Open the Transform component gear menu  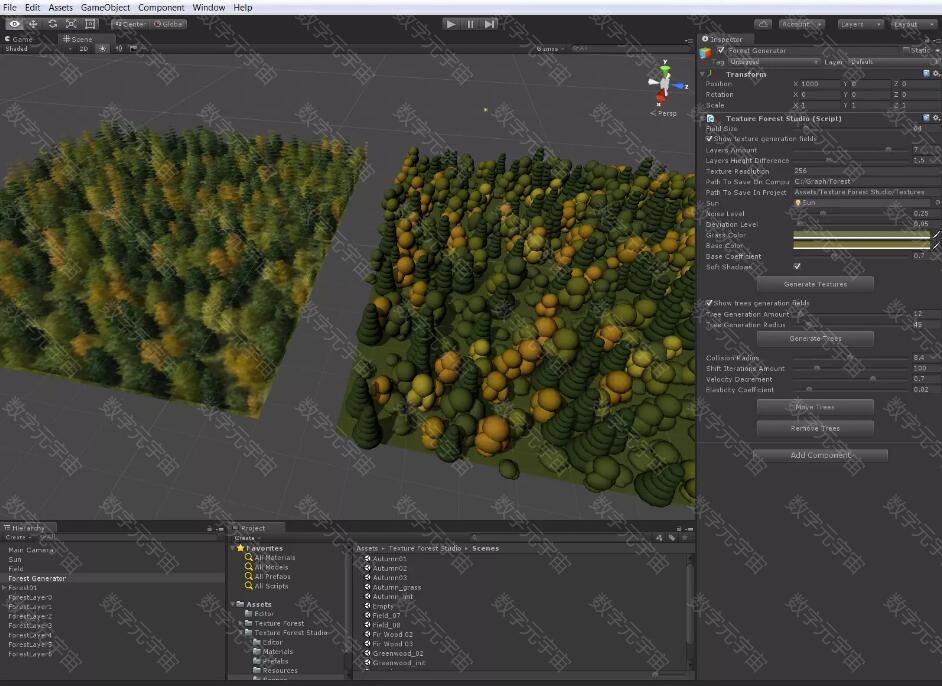[935, 74]
